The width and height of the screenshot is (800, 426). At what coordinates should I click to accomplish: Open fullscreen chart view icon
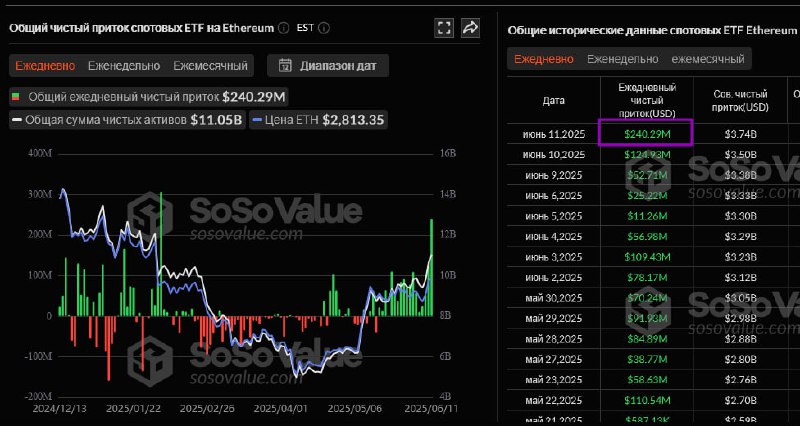[x=444, y=28]
